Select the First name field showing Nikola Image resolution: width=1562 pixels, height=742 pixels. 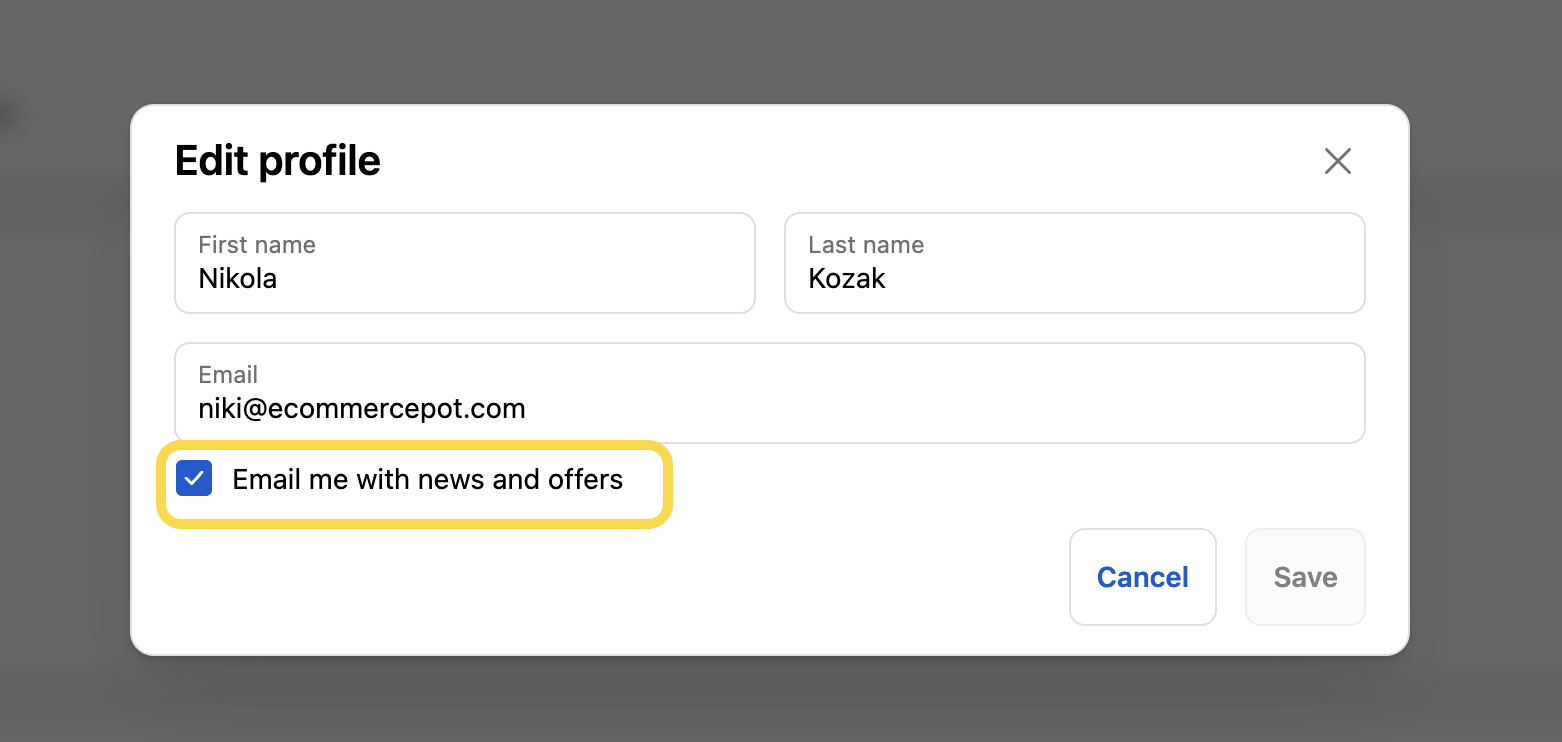click(465, 263)
